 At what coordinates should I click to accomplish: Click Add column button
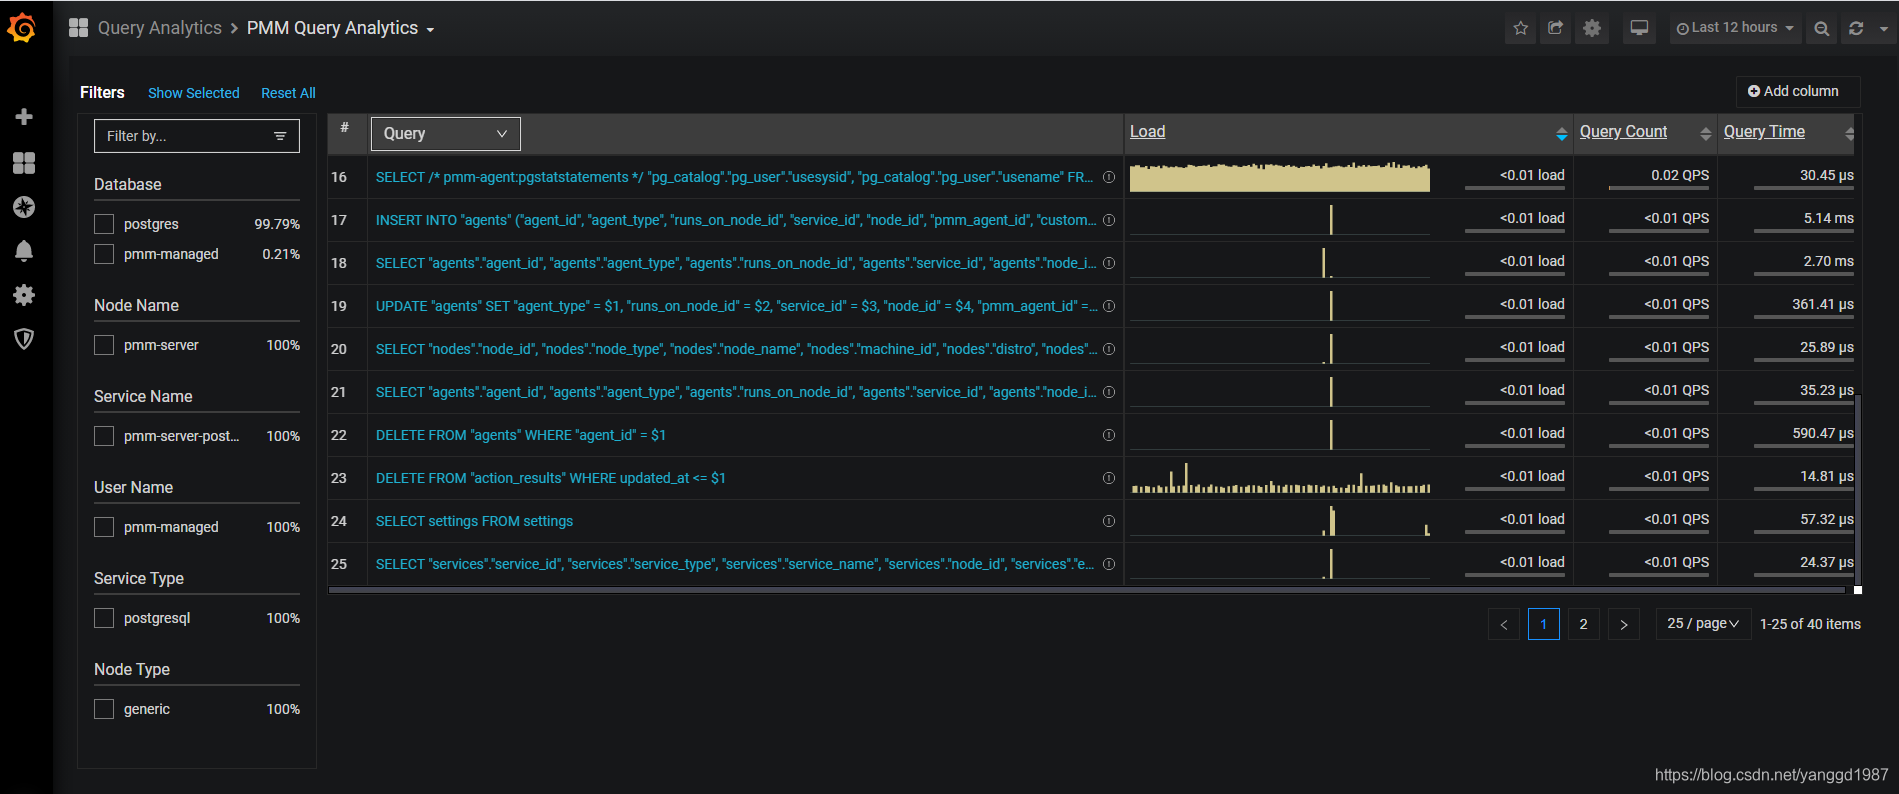coord(1797,91)
